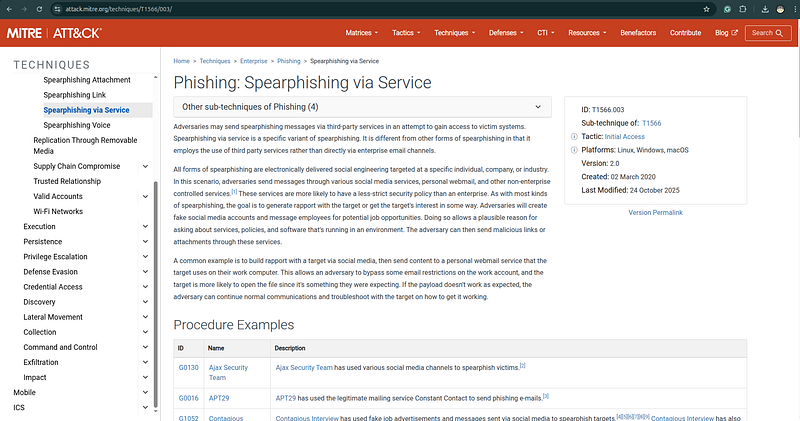Viewport: 800px width, 421px height.
Task: Open the browser extensions puzzle icon
Action: point(743,9)
